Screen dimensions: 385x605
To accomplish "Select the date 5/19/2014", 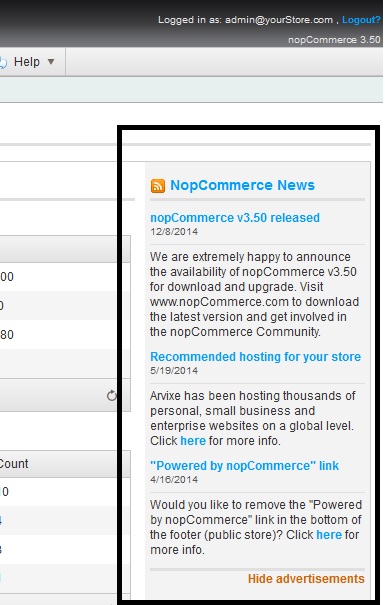I will pos(174,370).
